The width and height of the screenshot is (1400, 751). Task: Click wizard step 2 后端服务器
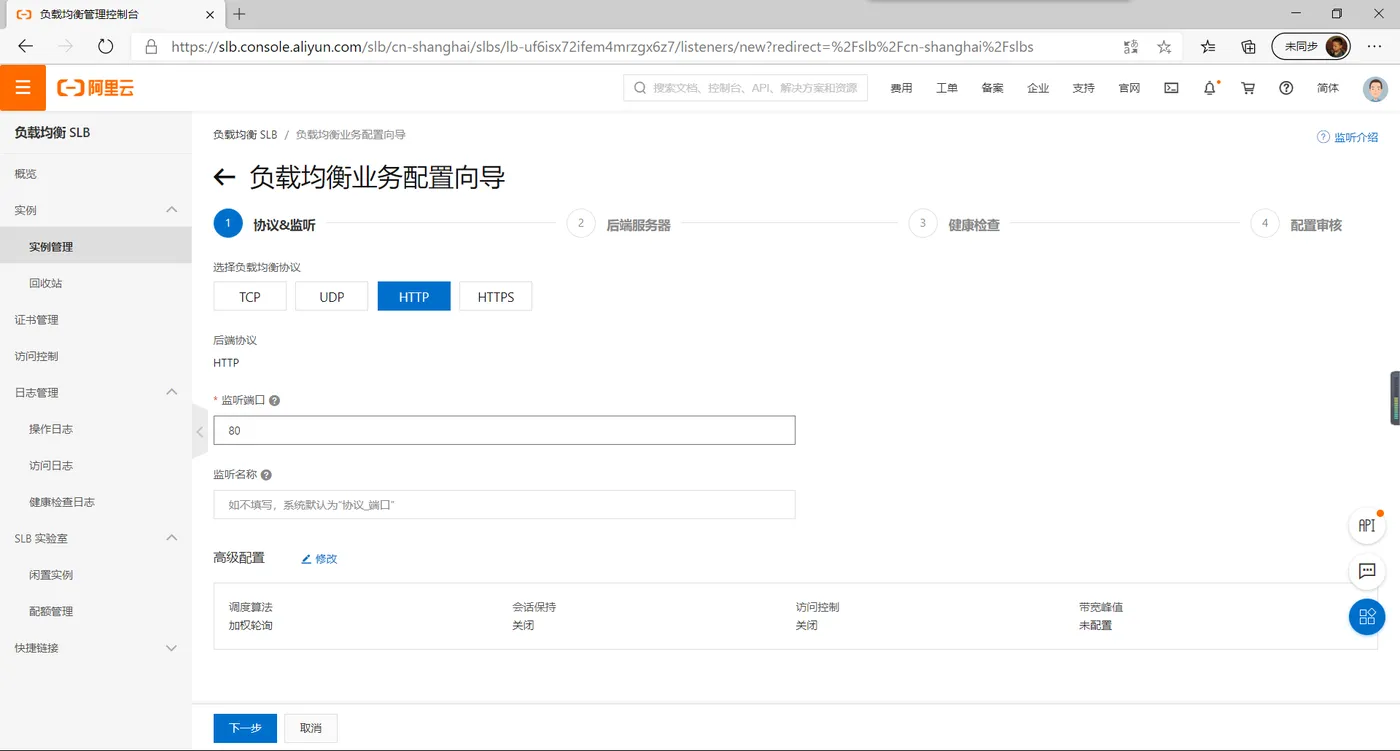(618, 225)
